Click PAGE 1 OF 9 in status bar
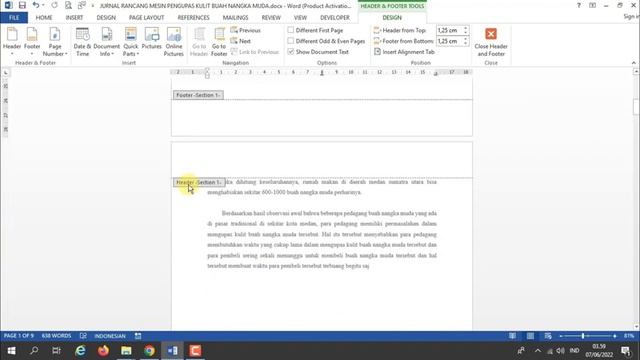640x360 pixels. tap(19, 336)
